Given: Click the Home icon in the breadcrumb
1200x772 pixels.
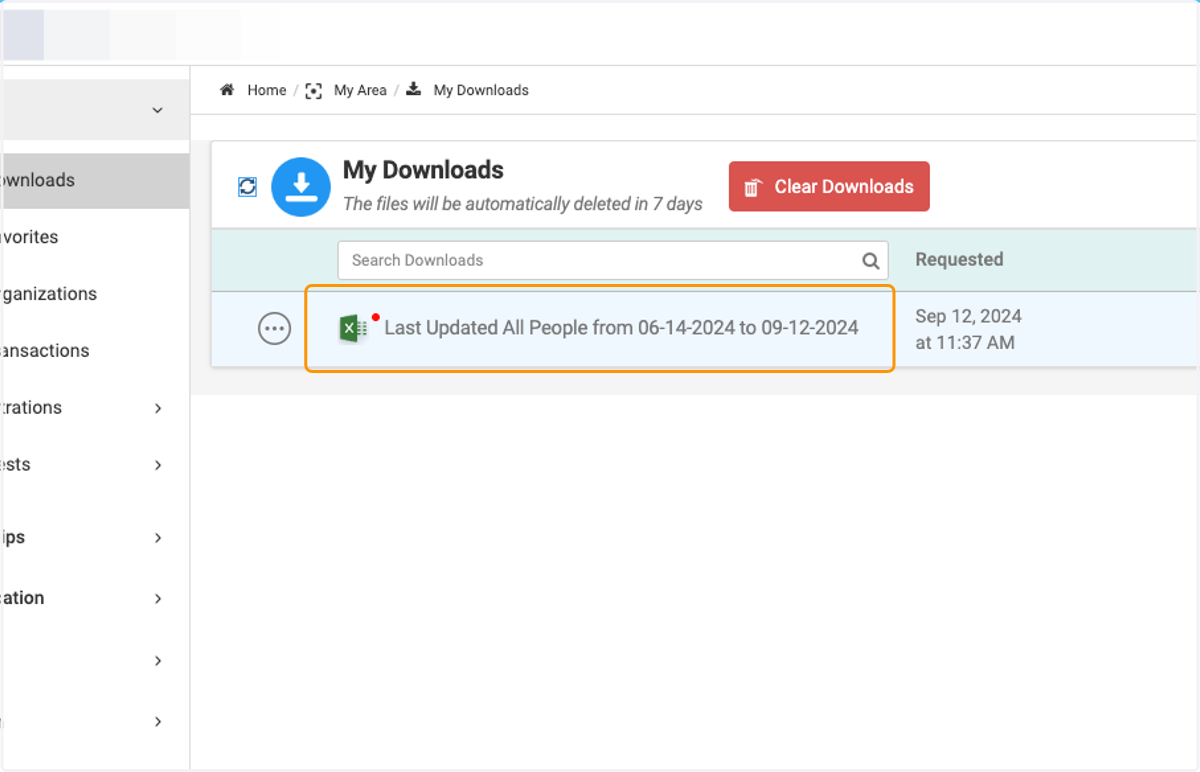Looking at the screenshot, I should pos(227,90).
